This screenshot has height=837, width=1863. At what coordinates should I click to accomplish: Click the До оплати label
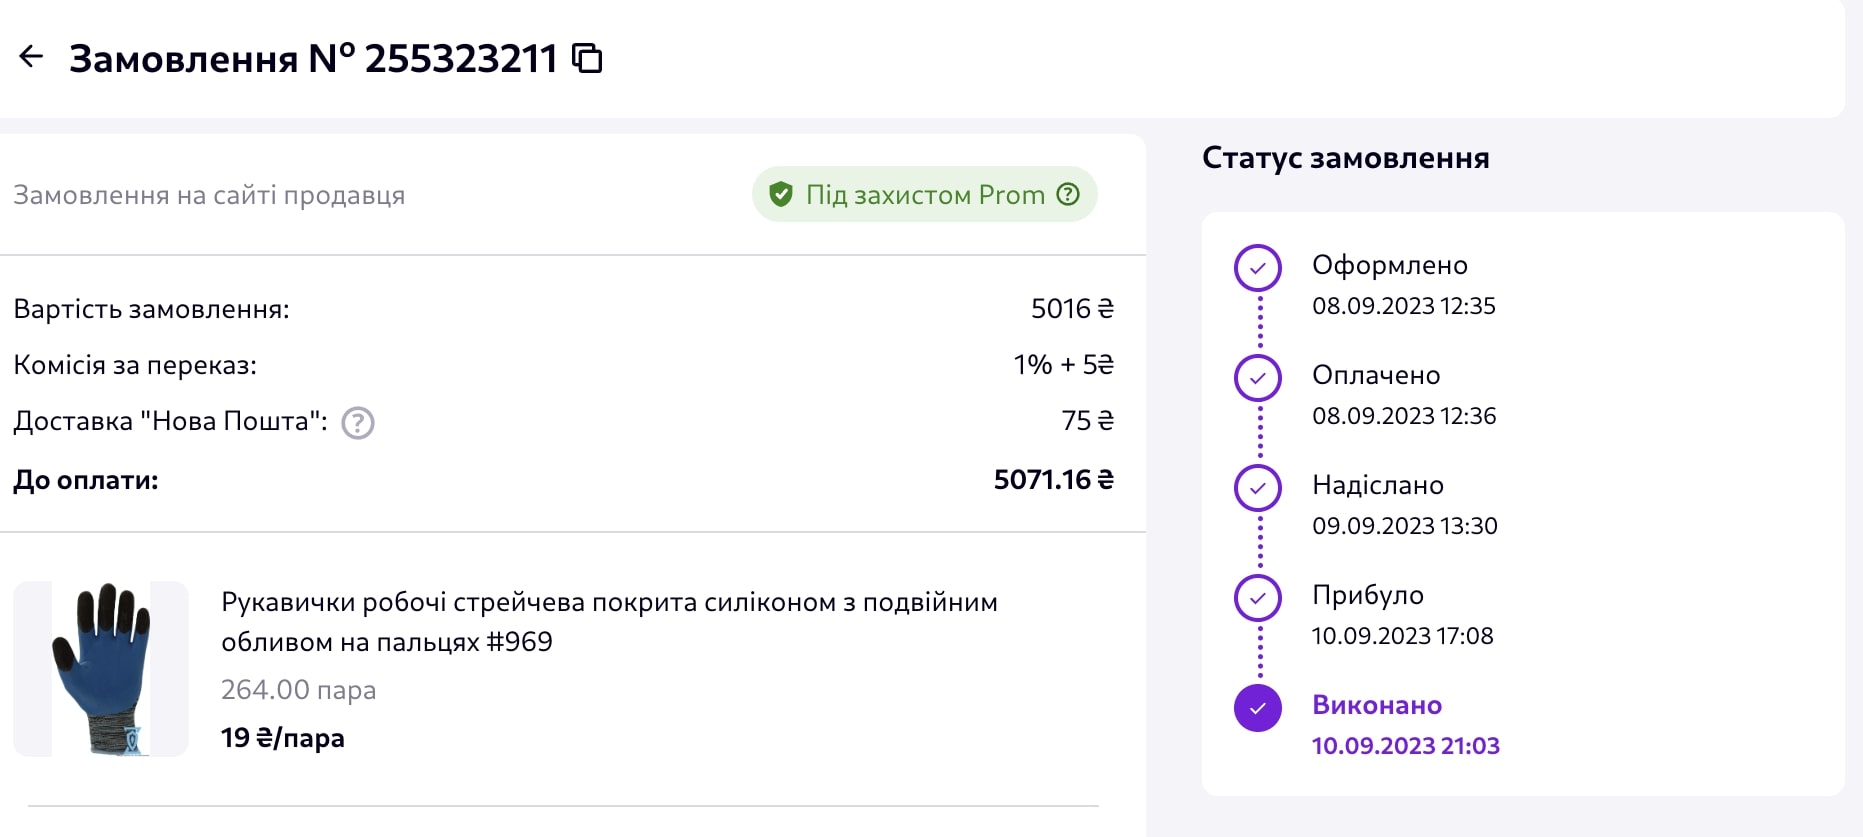click(x=86, y=481)
